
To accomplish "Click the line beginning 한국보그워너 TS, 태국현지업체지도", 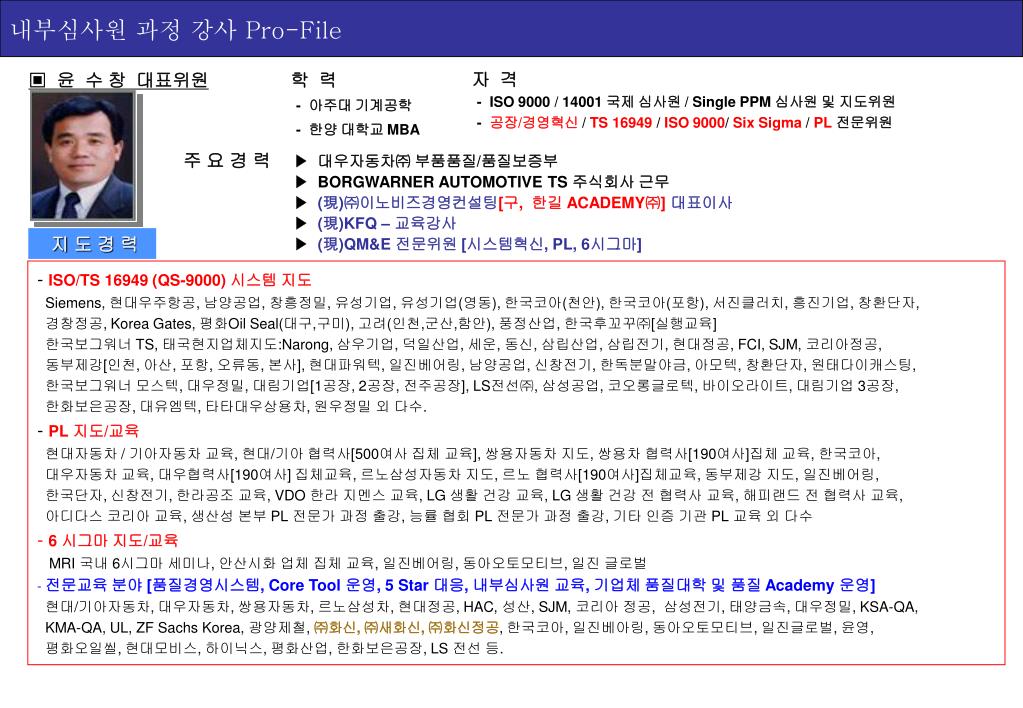I will pos(463,345).
